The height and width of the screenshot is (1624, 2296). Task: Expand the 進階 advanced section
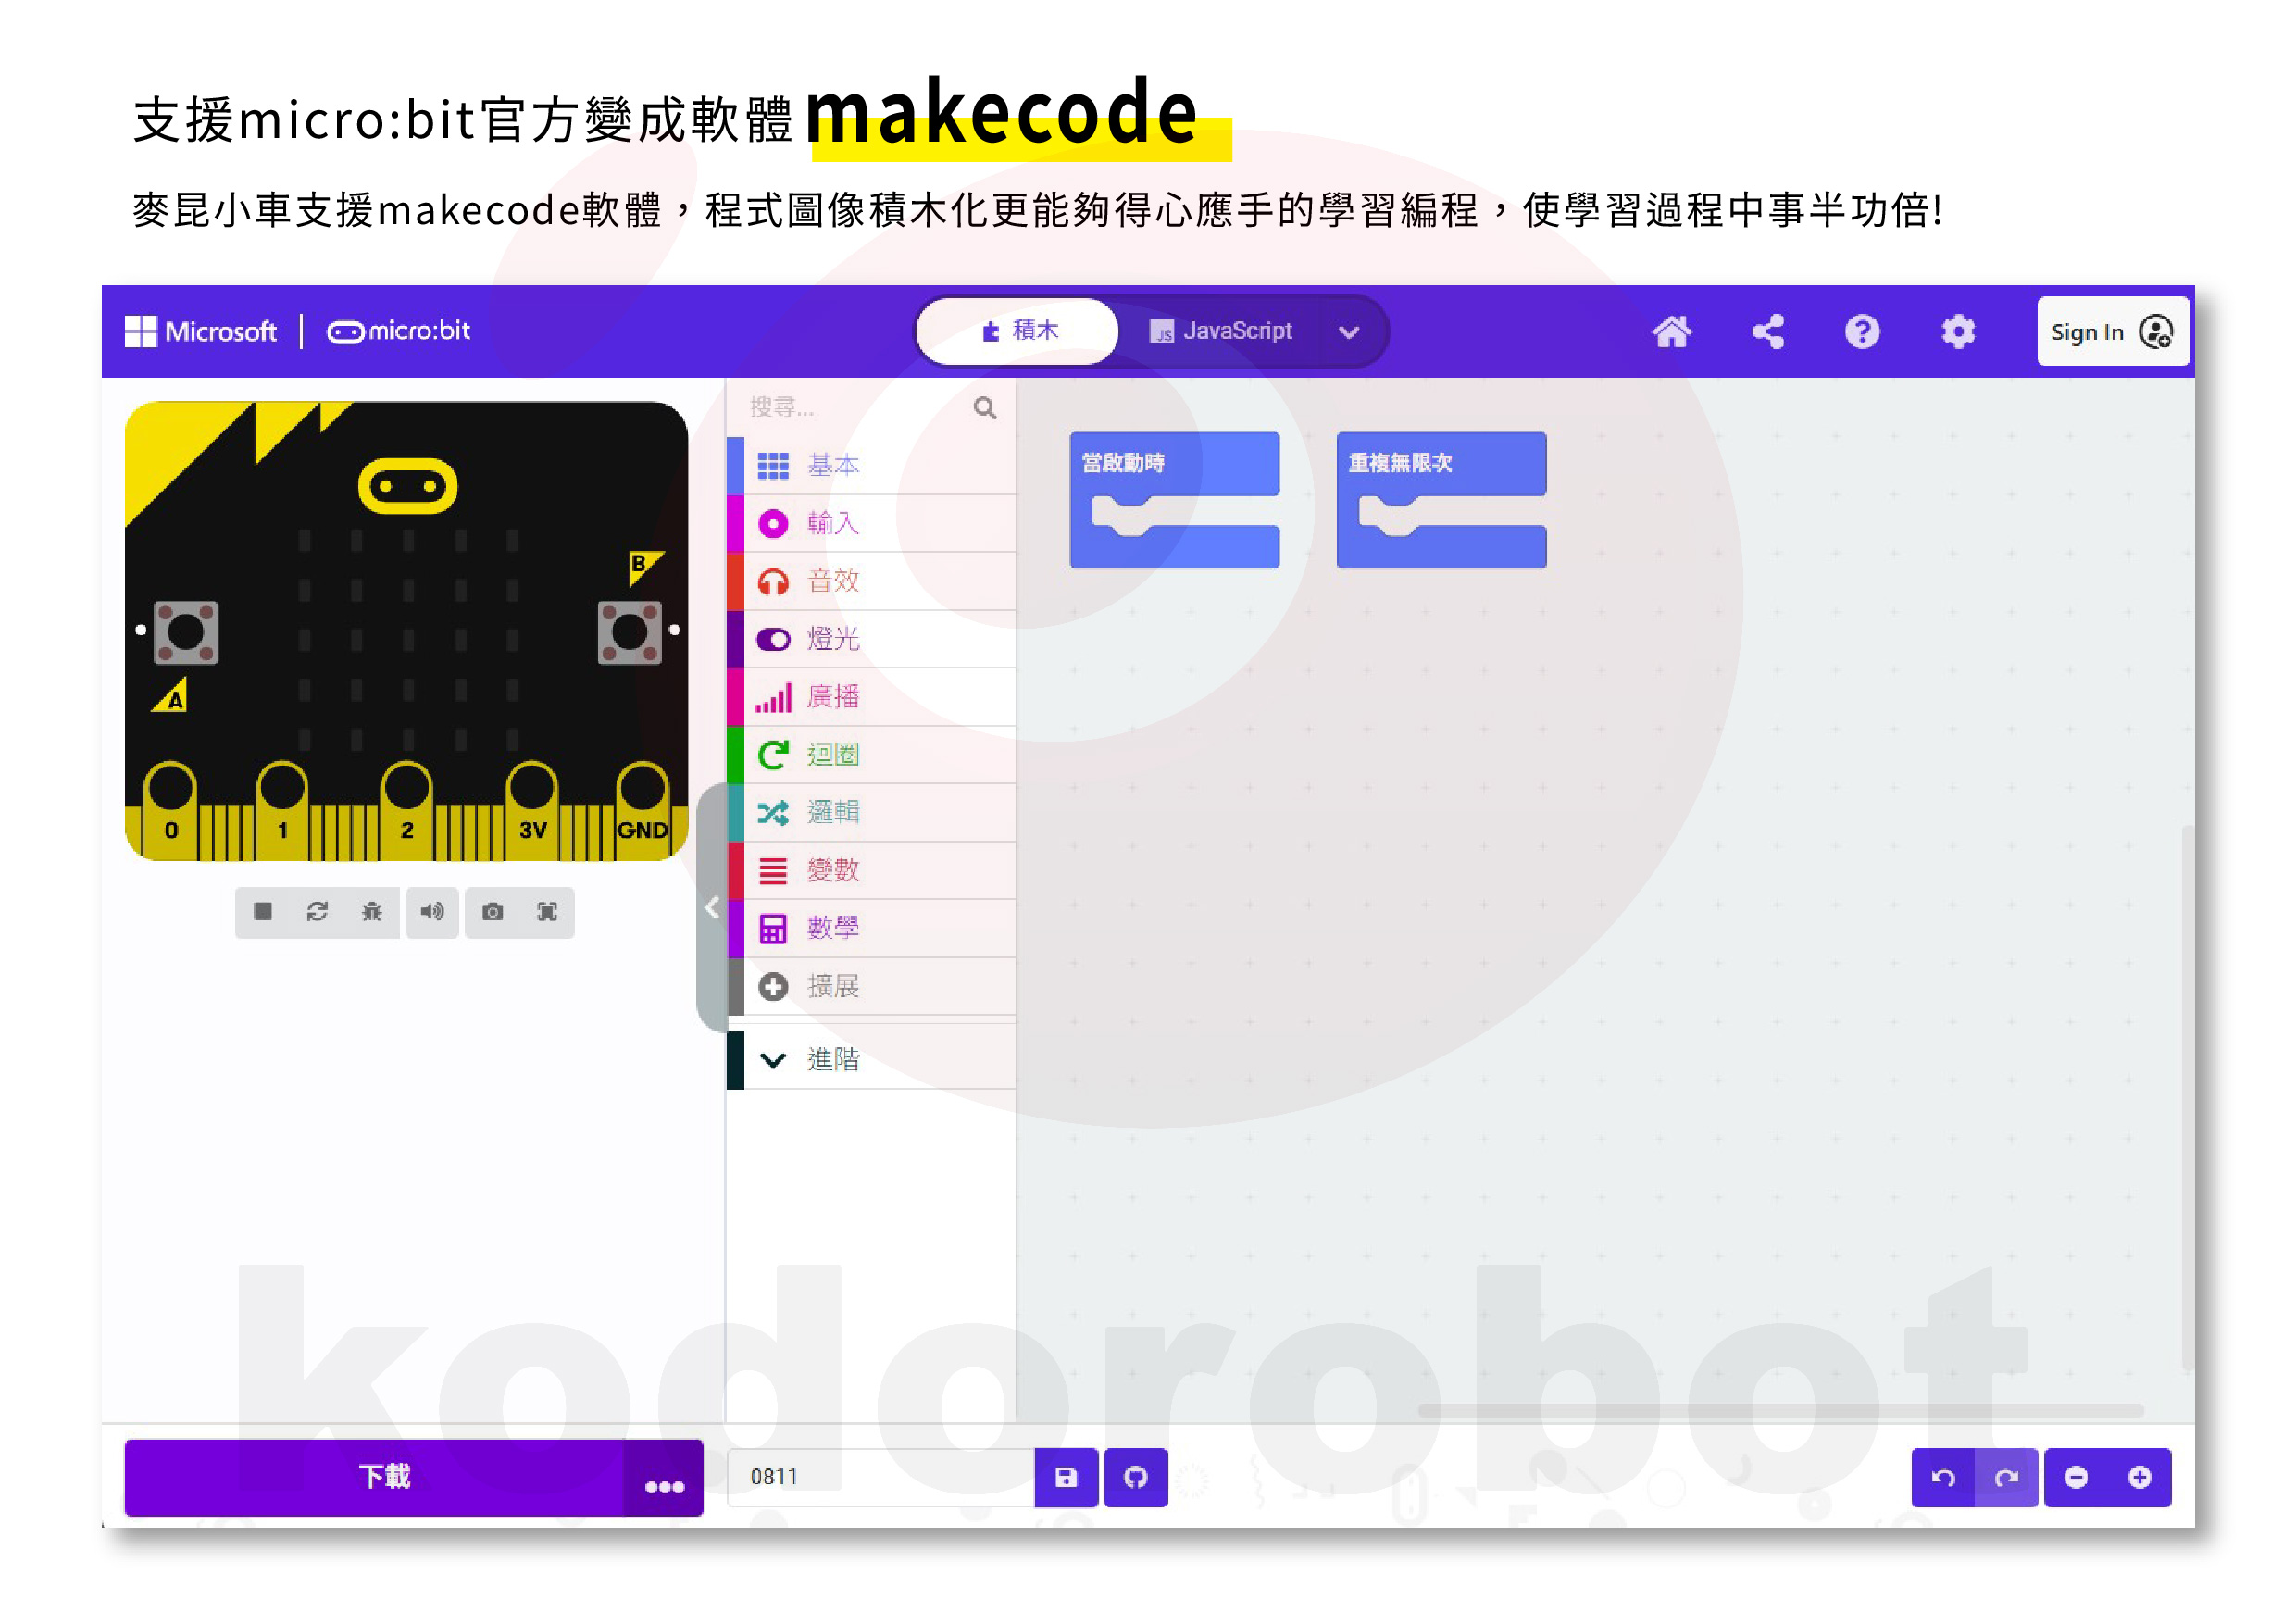pos(871,1059)
